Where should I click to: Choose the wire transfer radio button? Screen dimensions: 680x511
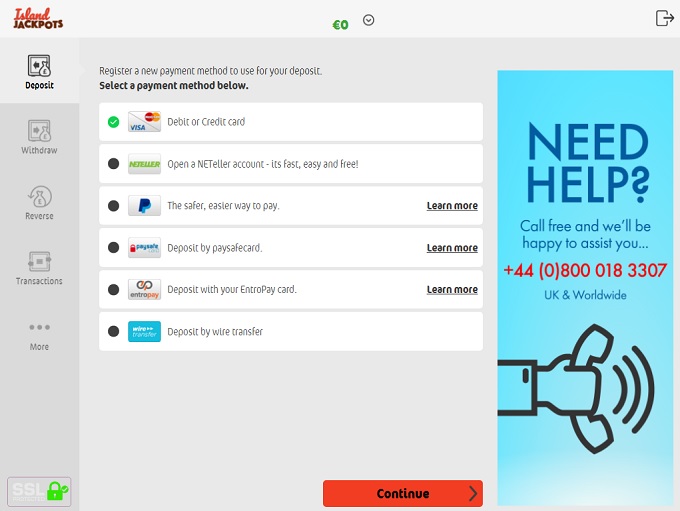pyautogui.click(x=113, y=332)
